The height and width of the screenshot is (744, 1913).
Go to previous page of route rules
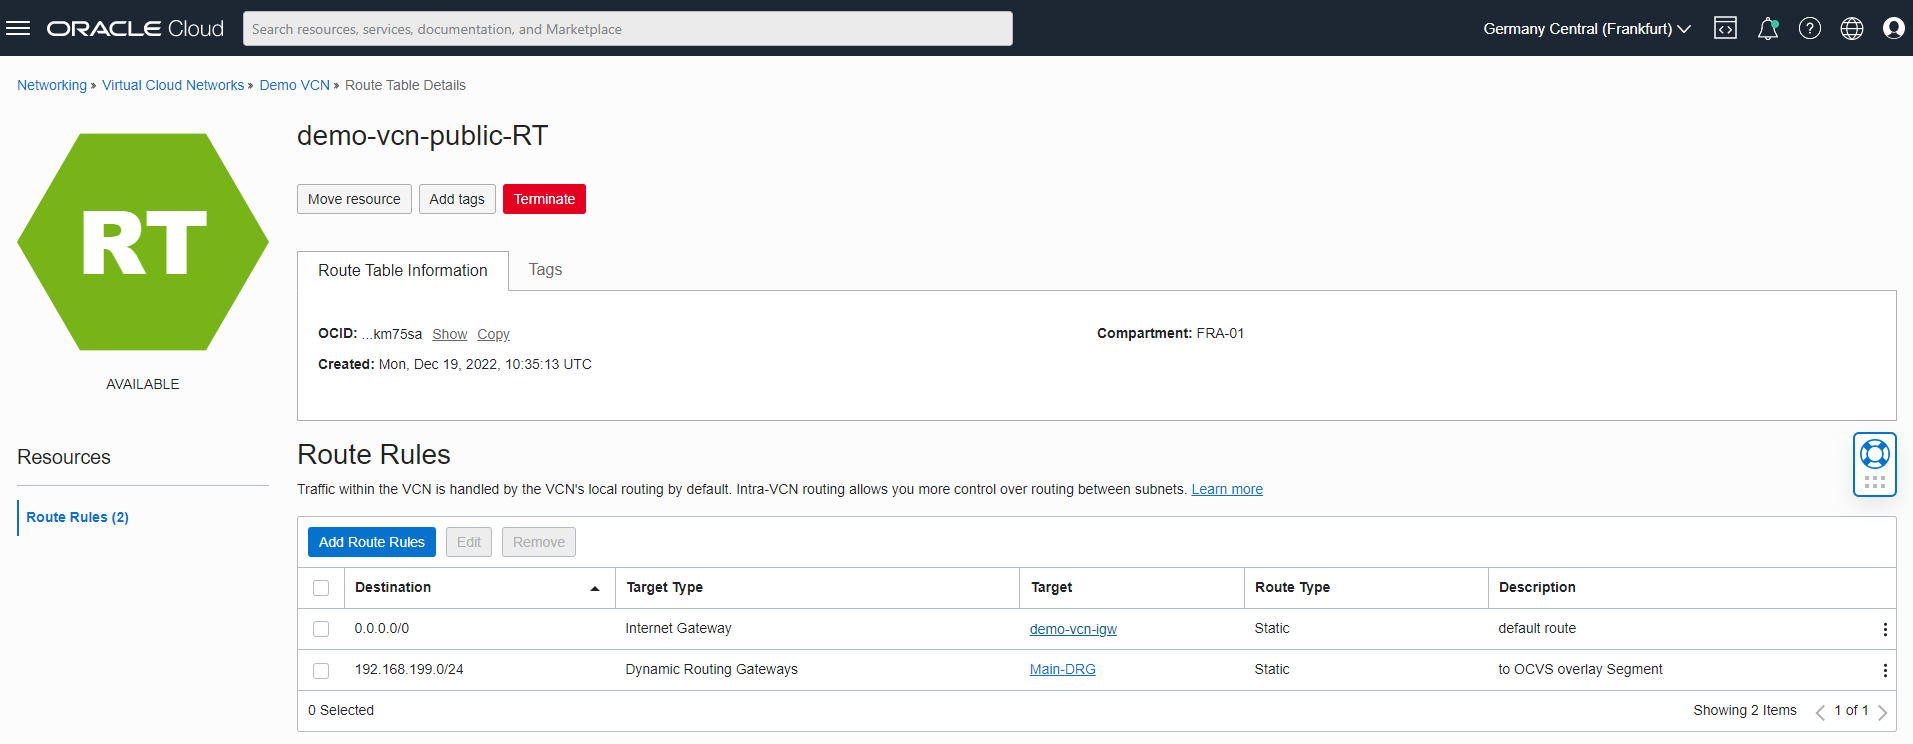tap(1820, 712)
